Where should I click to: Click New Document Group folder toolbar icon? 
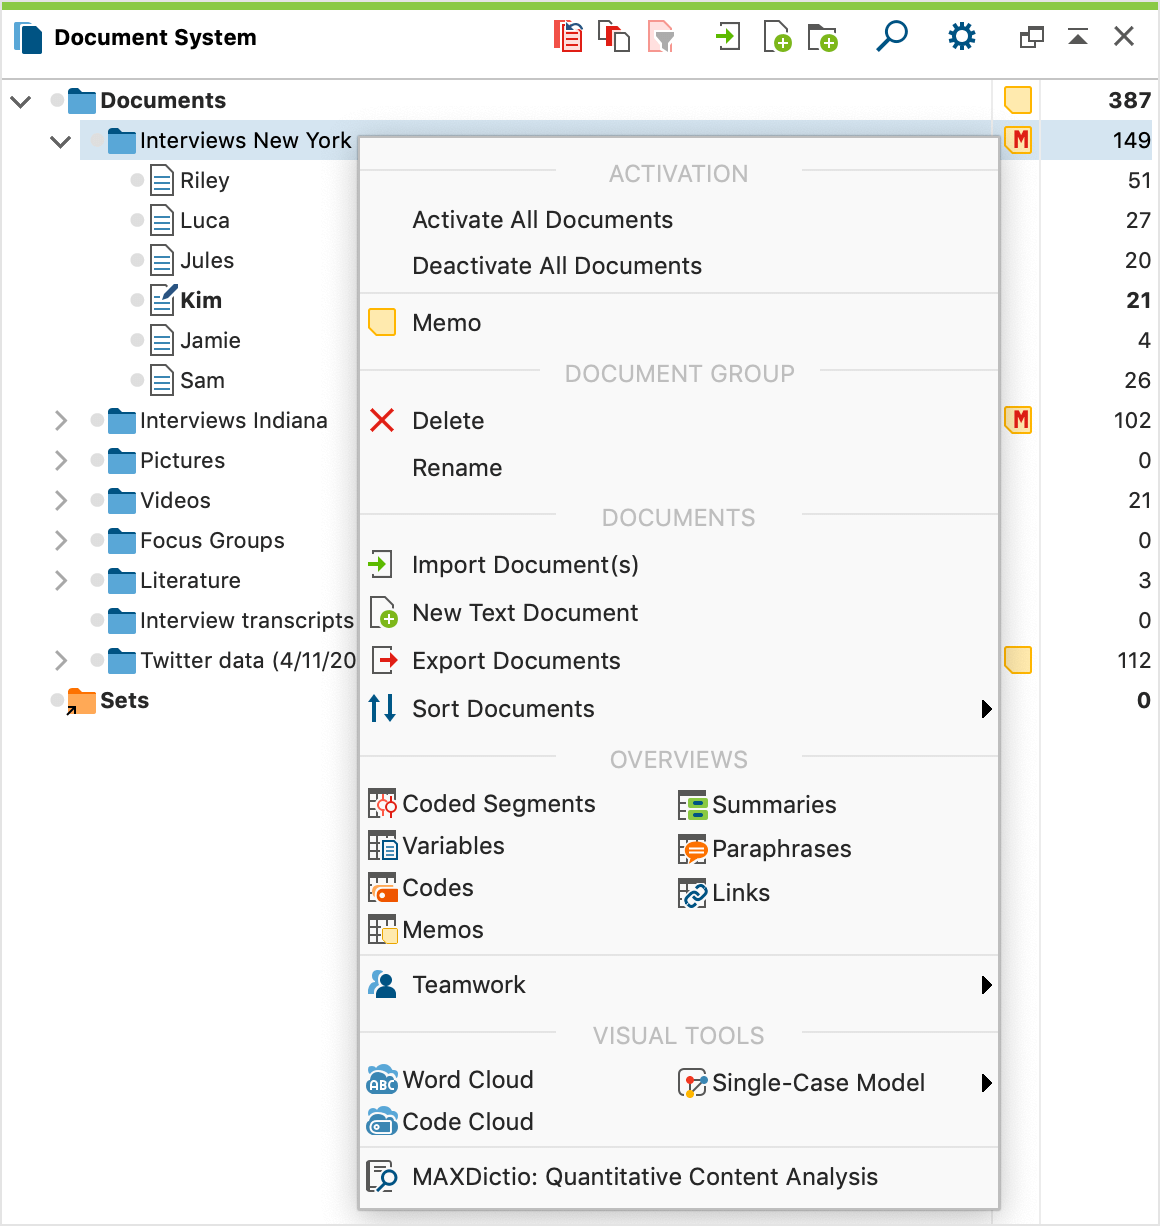click(x=823, y=38)
